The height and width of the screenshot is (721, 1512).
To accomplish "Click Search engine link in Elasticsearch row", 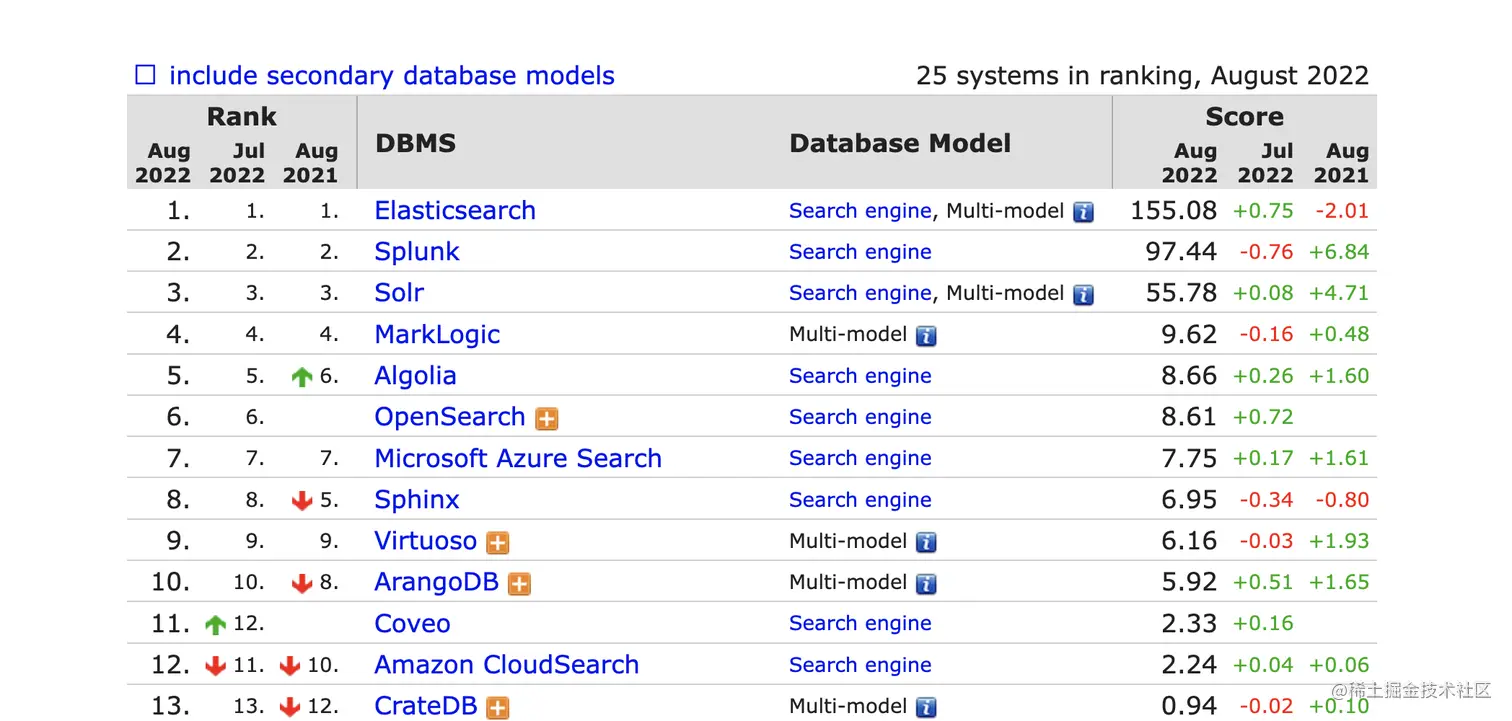I will 860,211.
